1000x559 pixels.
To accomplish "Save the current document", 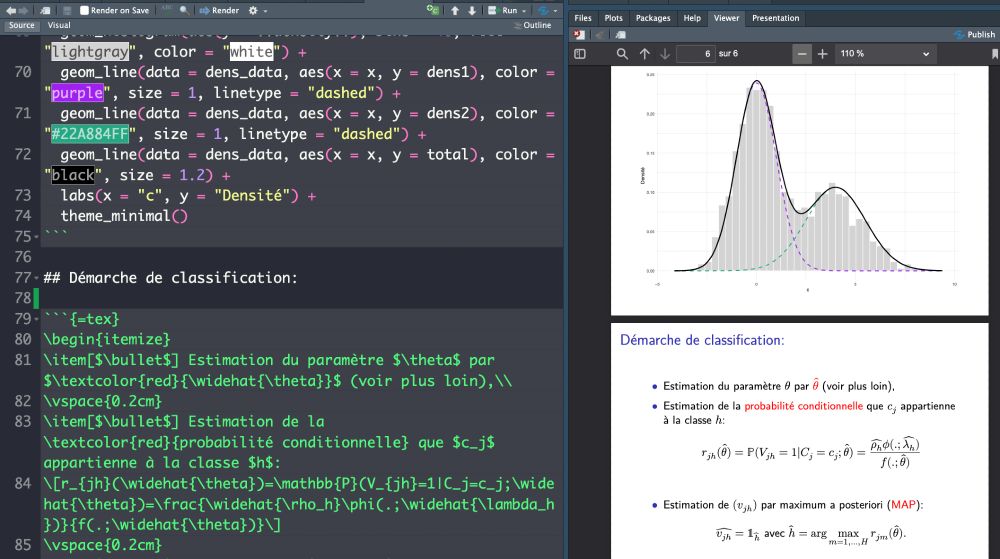I will 67,10.
